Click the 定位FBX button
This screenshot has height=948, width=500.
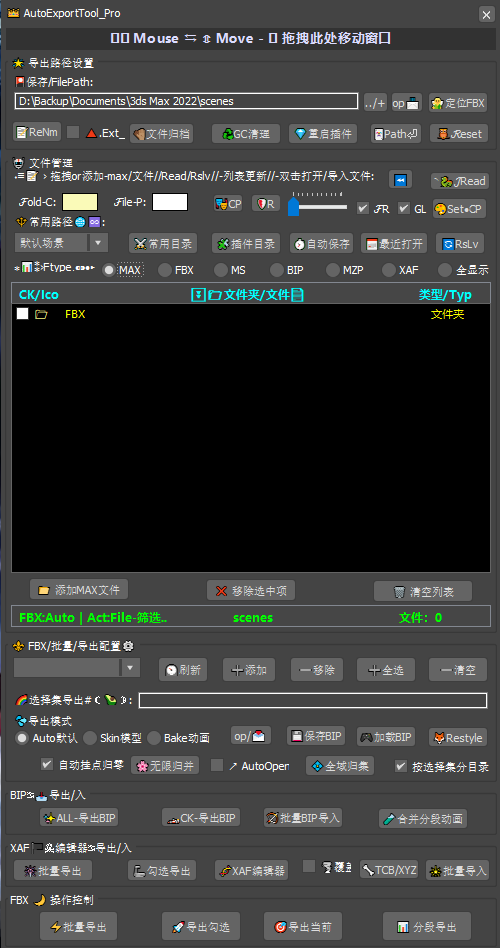pyautogui.click(x=458, y=103)
